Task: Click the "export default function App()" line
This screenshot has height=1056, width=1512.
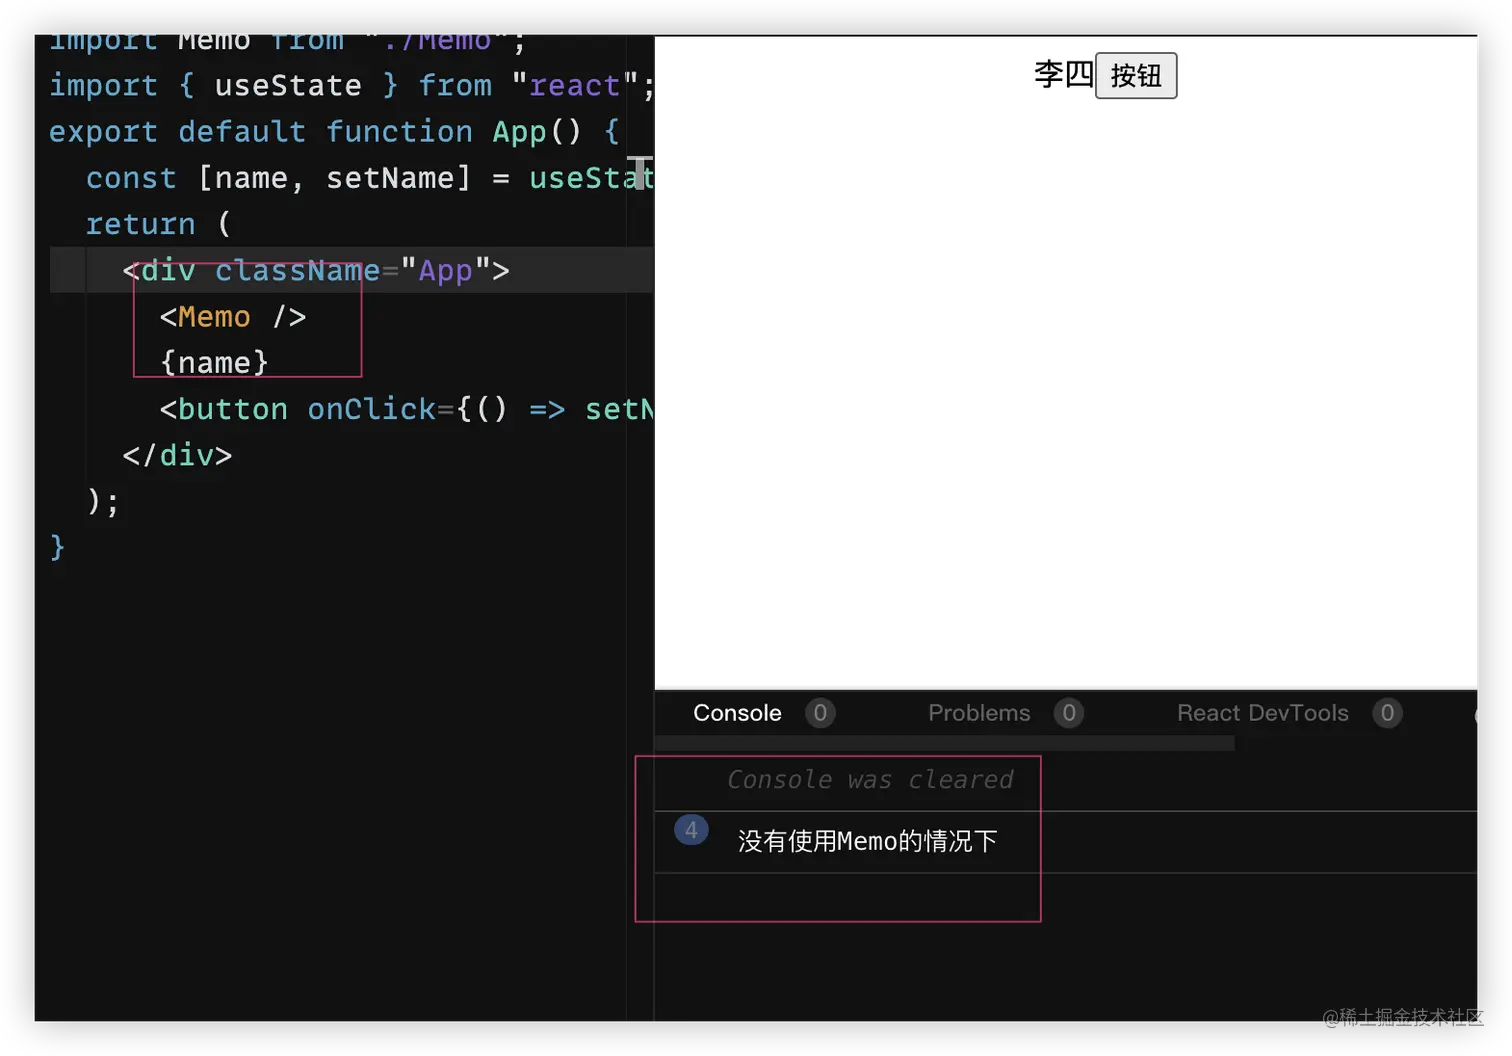Action: click(x=335, y=132)
